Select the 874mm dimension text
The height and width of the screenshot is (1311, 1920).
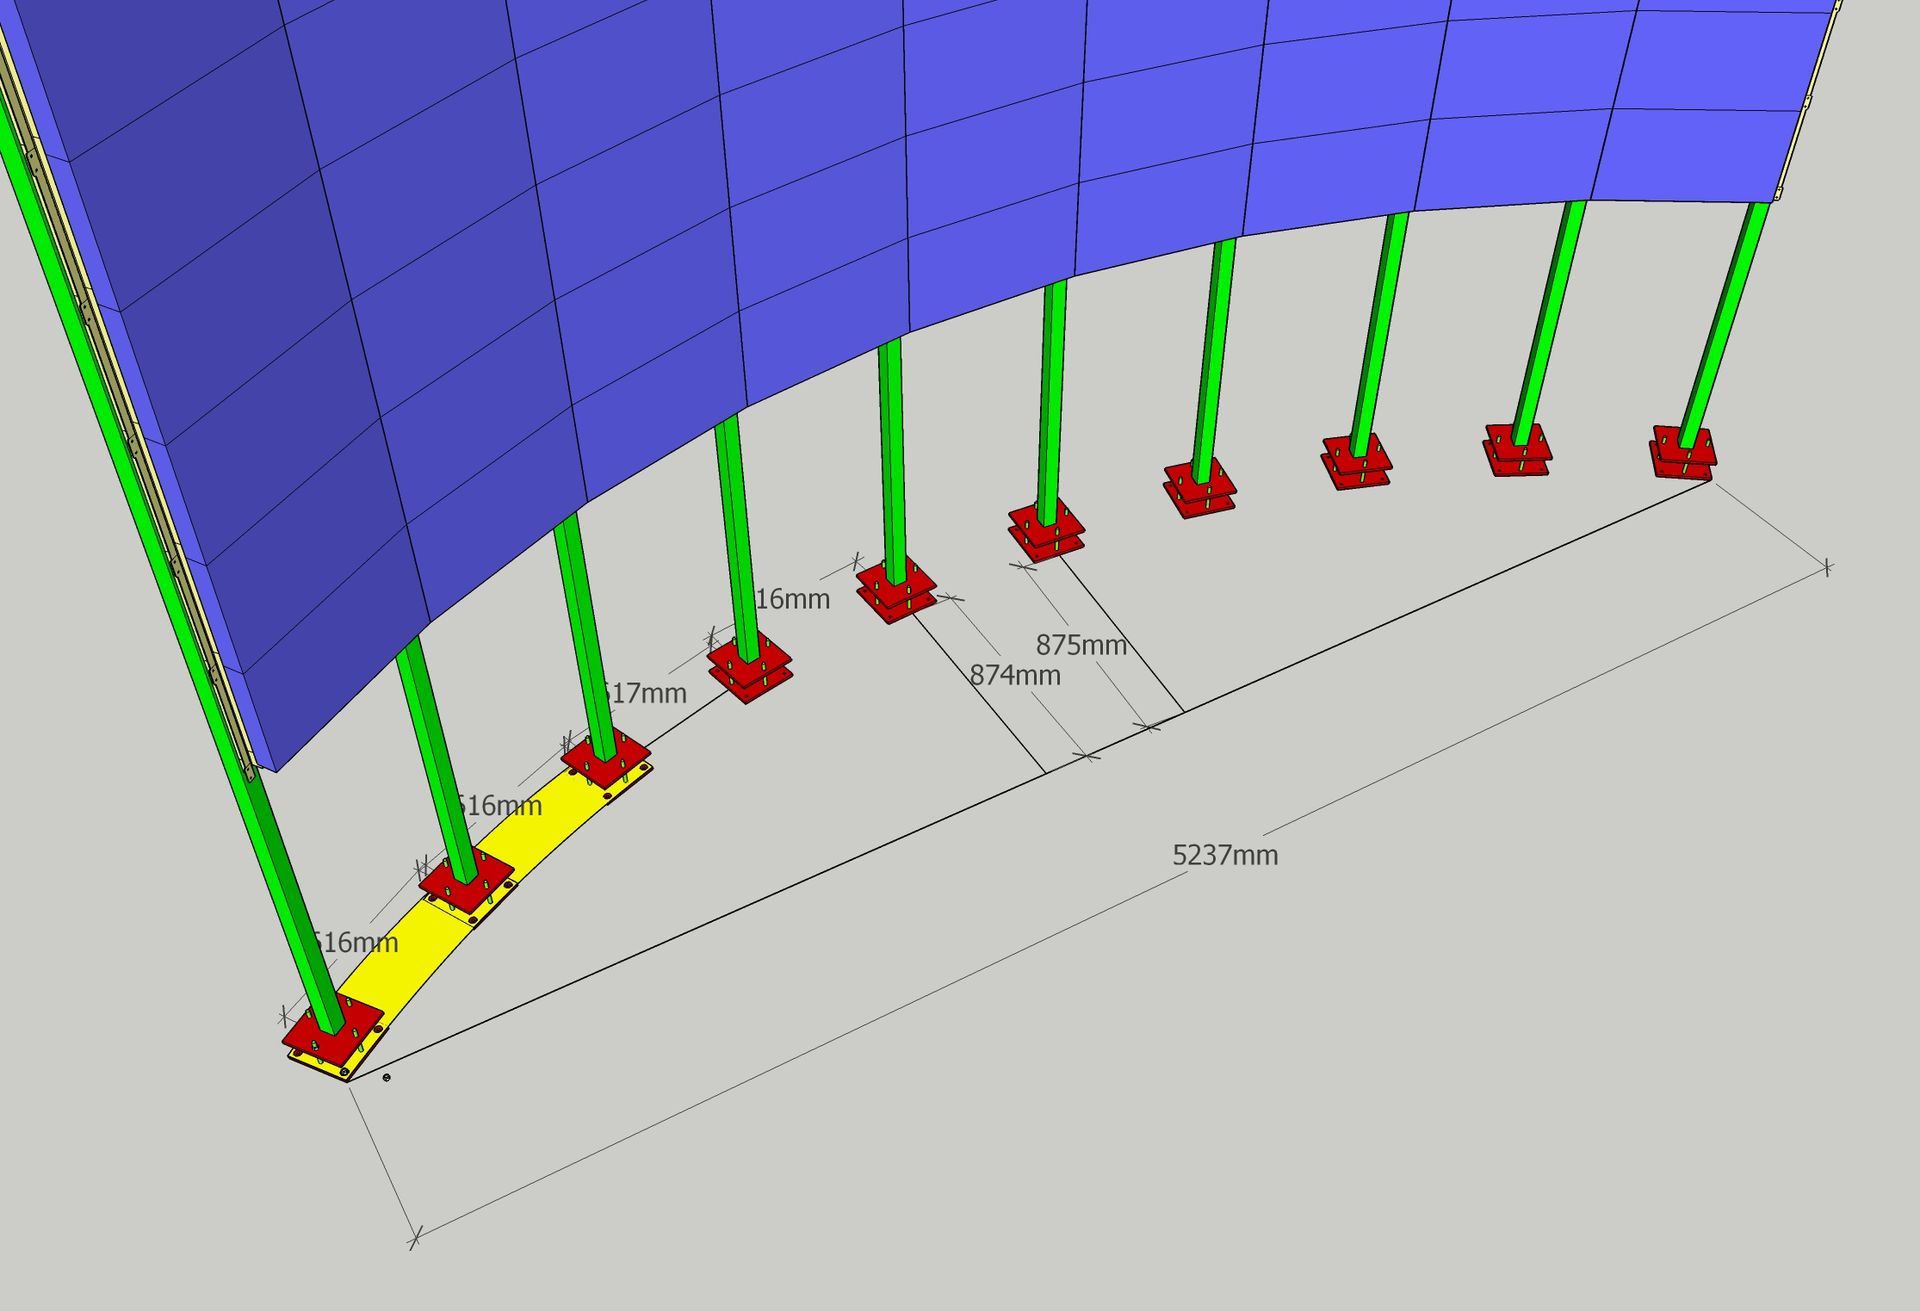tap(1014, 676)
